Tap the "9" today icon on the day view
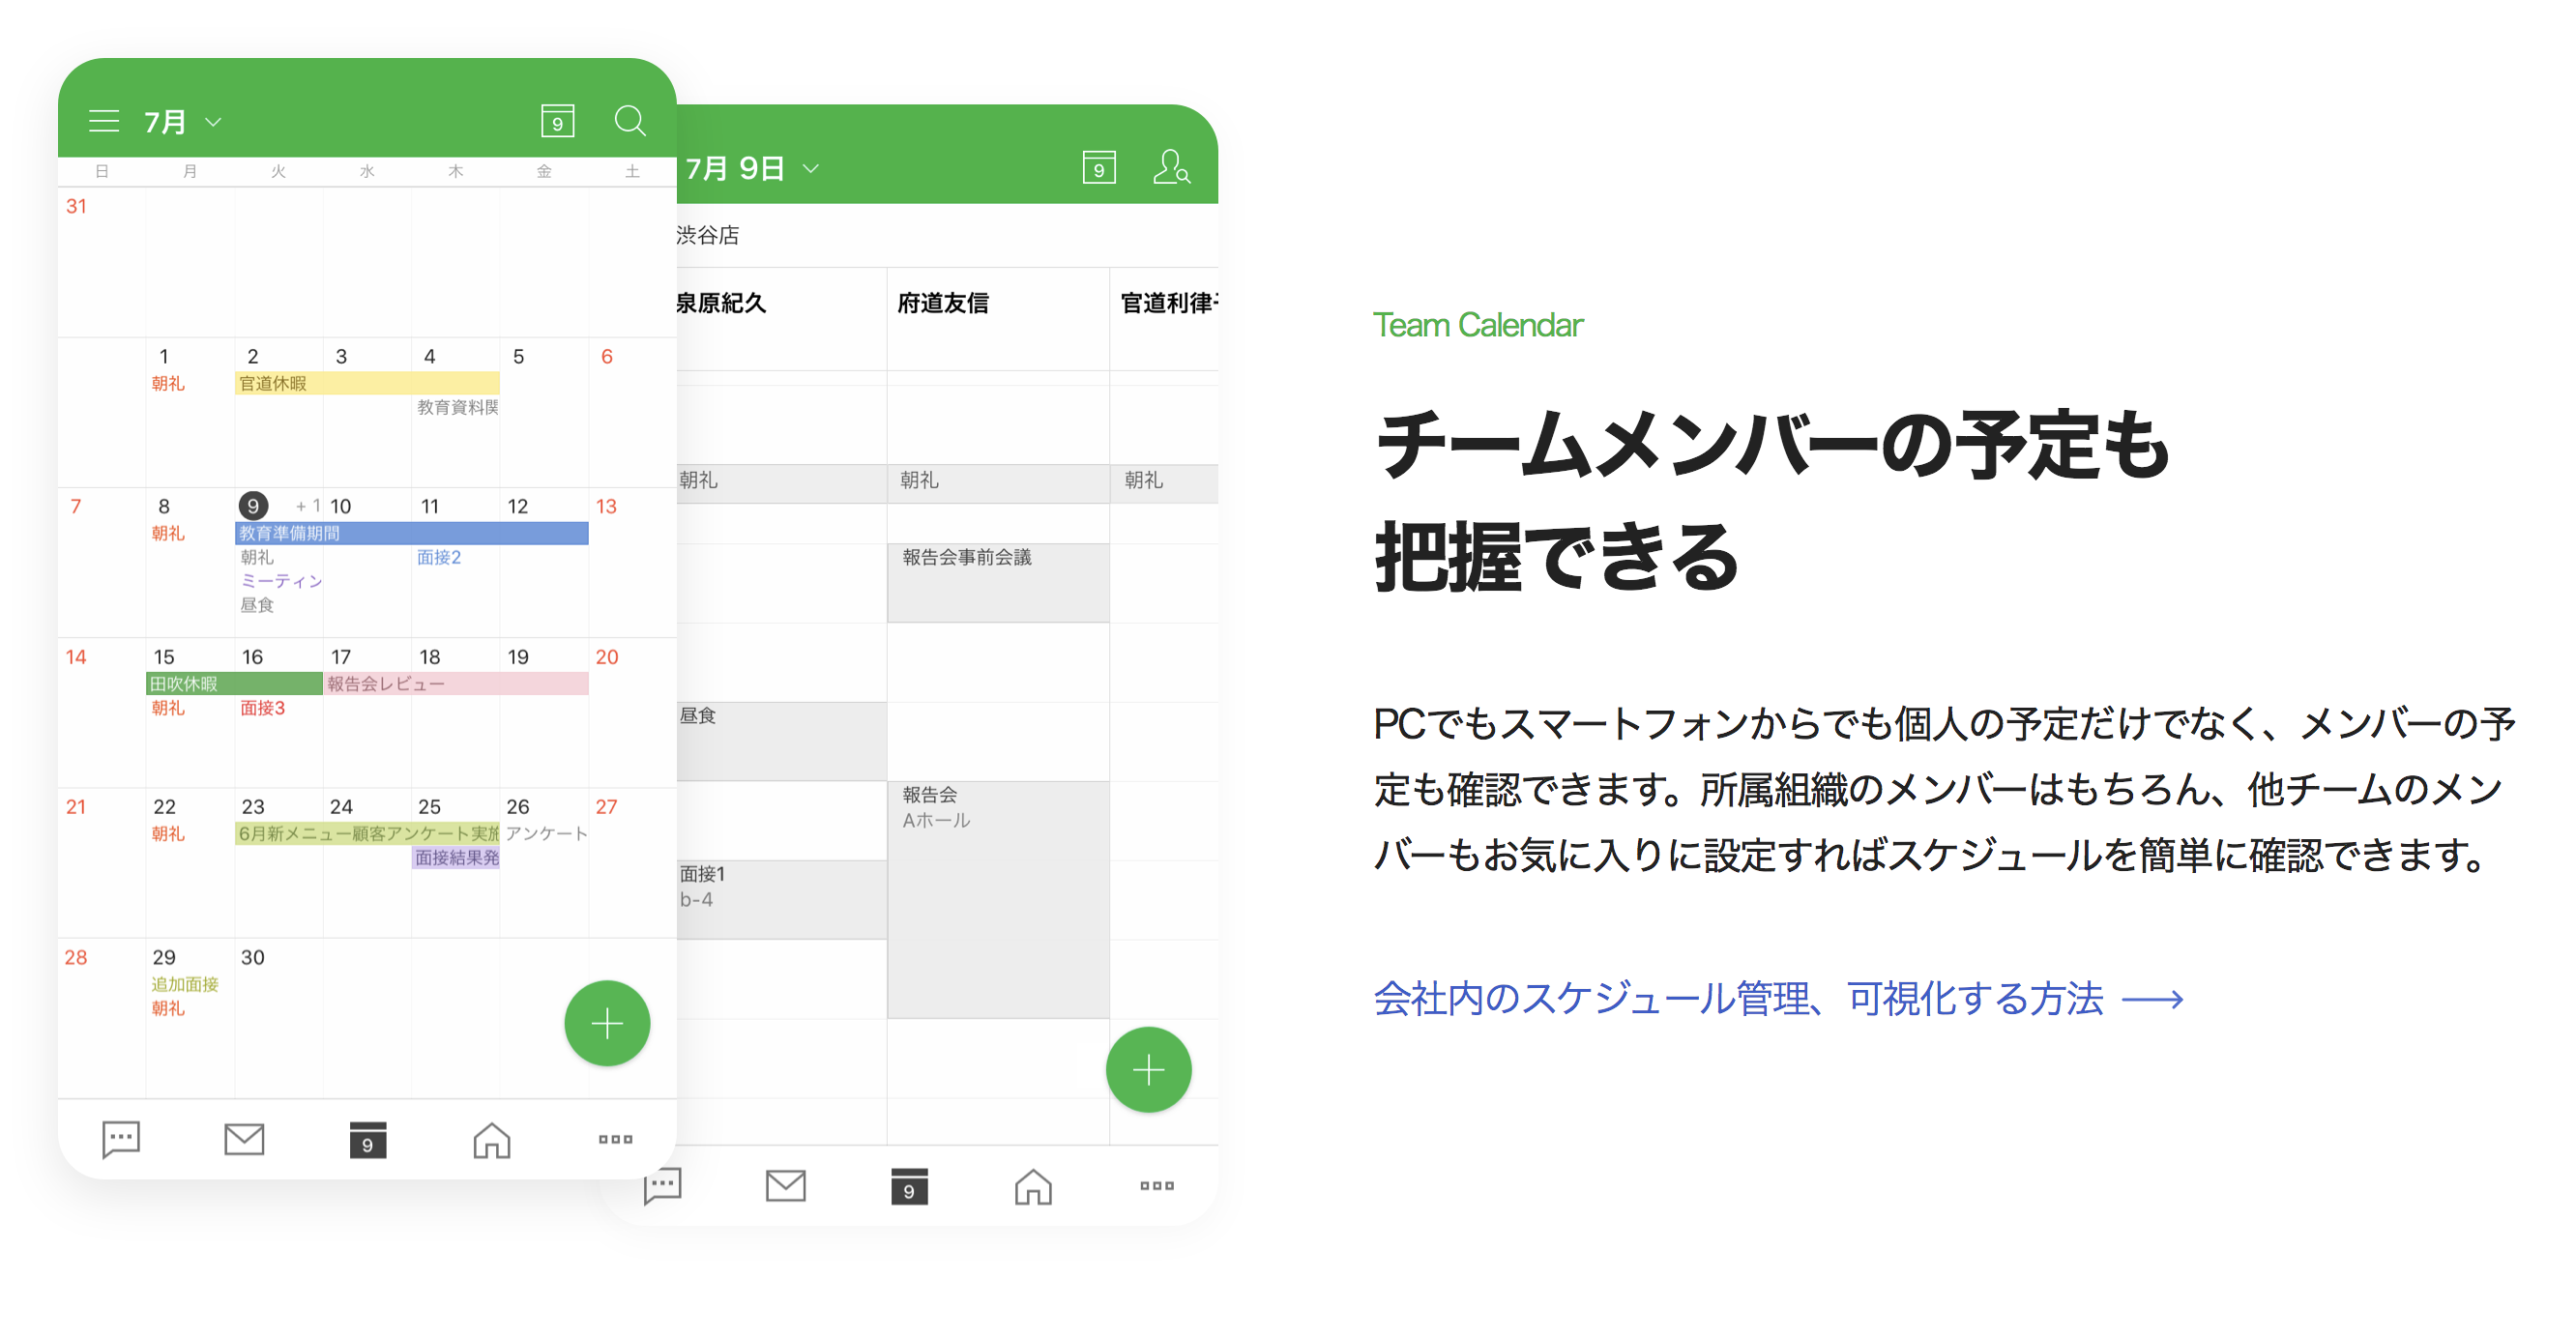This screenshot has height=1338, width=2576. point(1100,167)
